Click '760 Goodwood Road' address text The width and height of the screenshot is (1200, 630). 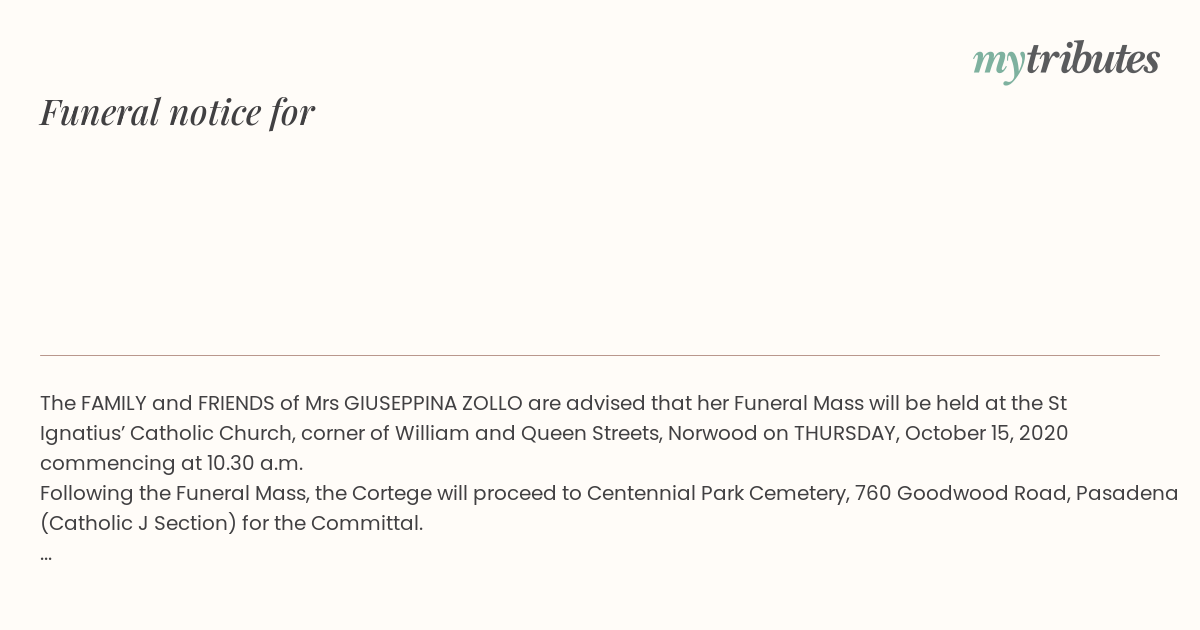(960, 493)
